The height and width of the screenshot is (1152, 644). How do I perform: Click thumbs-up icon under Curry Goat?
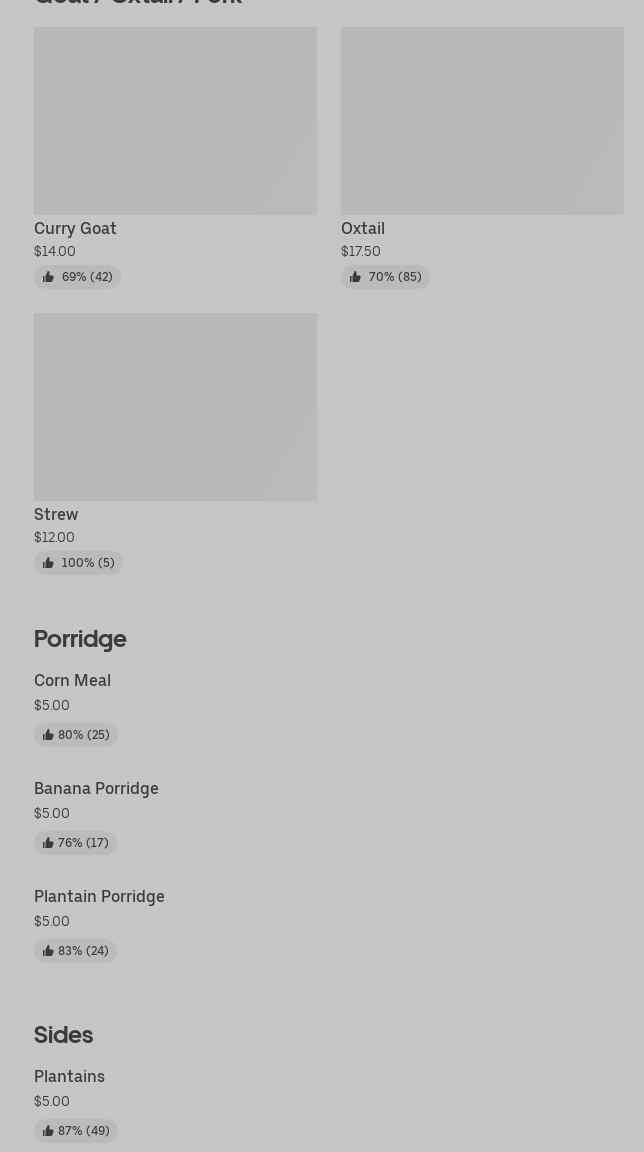(48, 277)
